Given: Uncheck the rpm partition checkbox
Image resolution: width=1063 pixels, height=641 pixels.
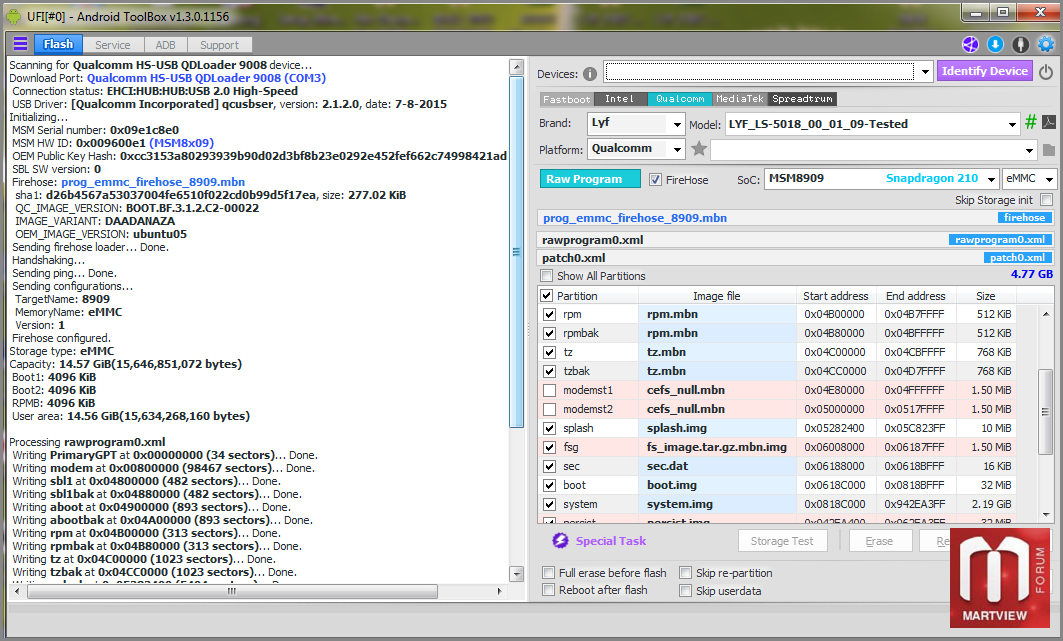Looking at the screenshot, I should click(550, 314).
